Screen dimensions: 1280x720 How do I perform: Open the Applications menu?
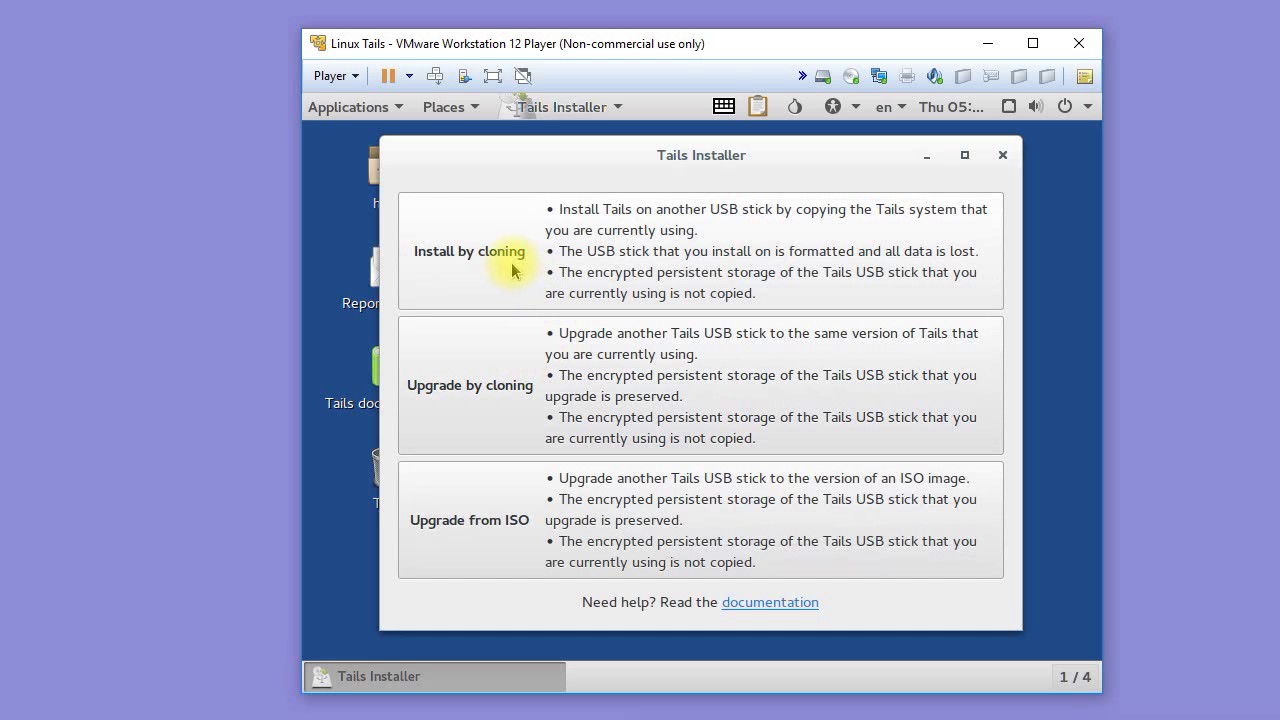[x=355, y=107]
